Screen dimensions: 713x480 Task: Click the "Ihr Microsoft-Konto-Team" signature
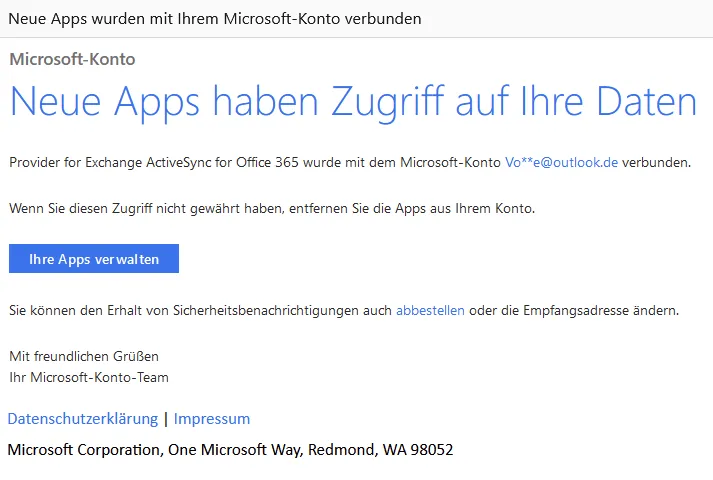89,377
